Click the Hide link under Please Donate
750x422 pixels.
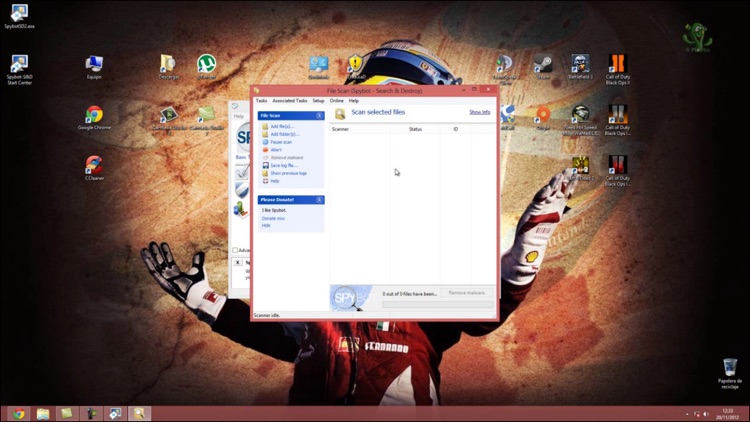[x=266, y=225]
